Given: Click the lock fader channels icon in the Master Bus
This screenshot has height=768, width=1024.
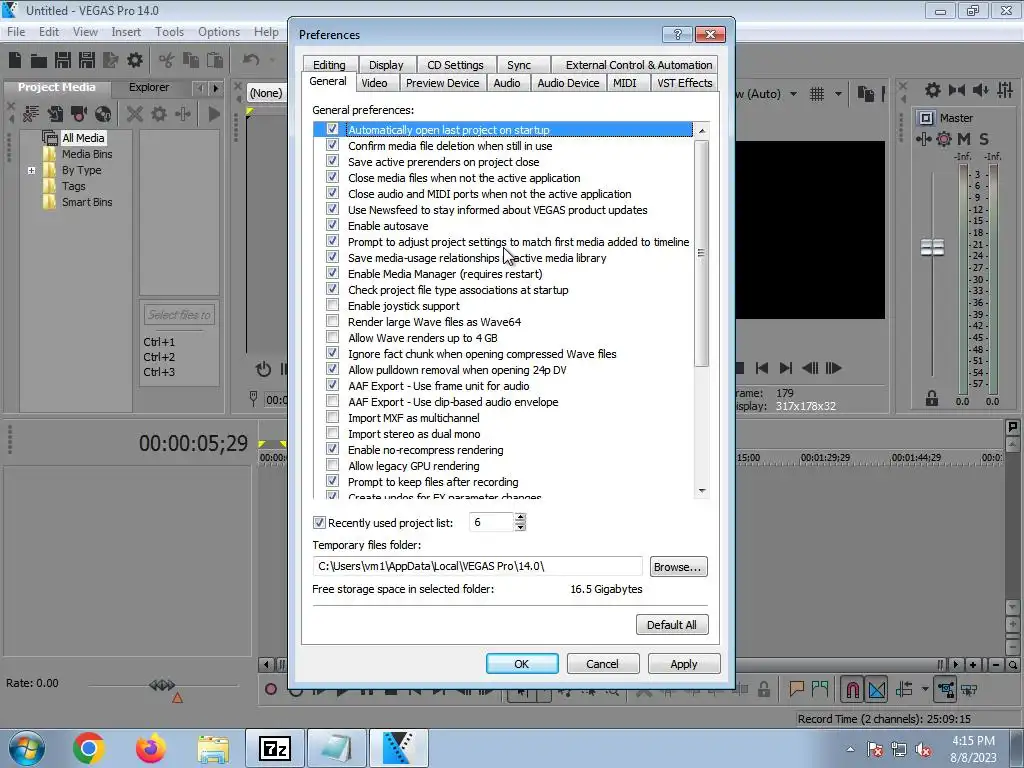Looking at the screenshot, I should [932, 398].
